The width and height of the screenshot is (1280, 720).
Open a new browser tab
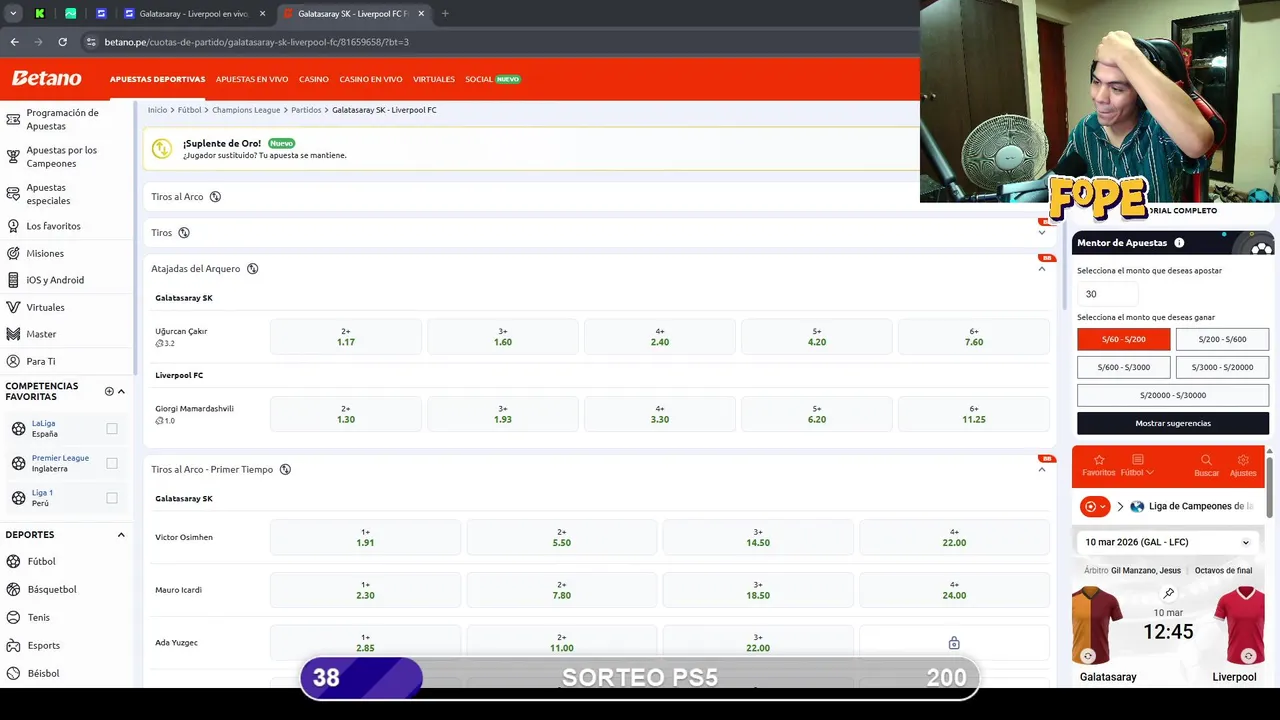tap(445, 14)
